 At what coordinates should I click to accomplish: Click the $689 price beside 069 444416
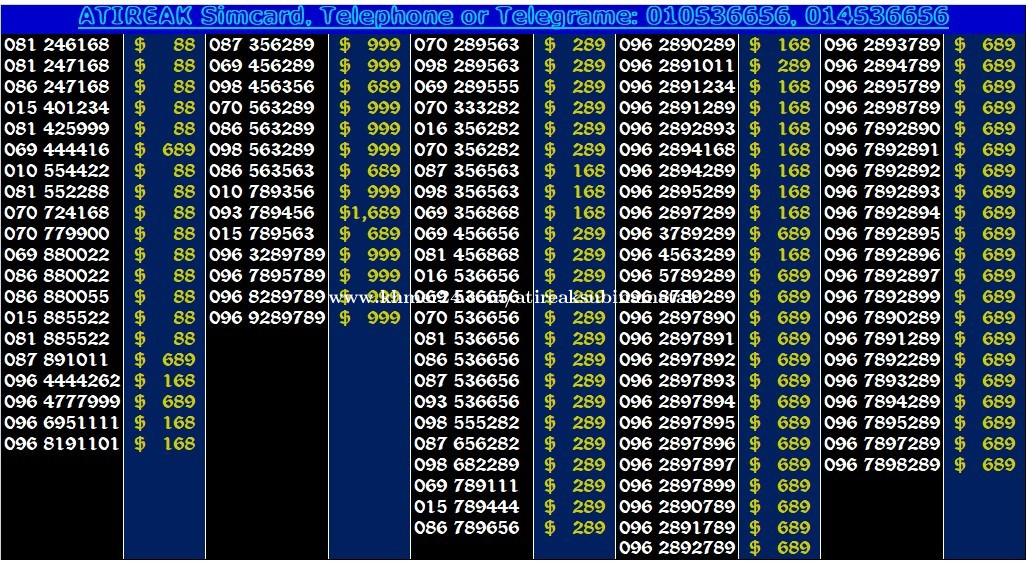(x=164, y=150)
